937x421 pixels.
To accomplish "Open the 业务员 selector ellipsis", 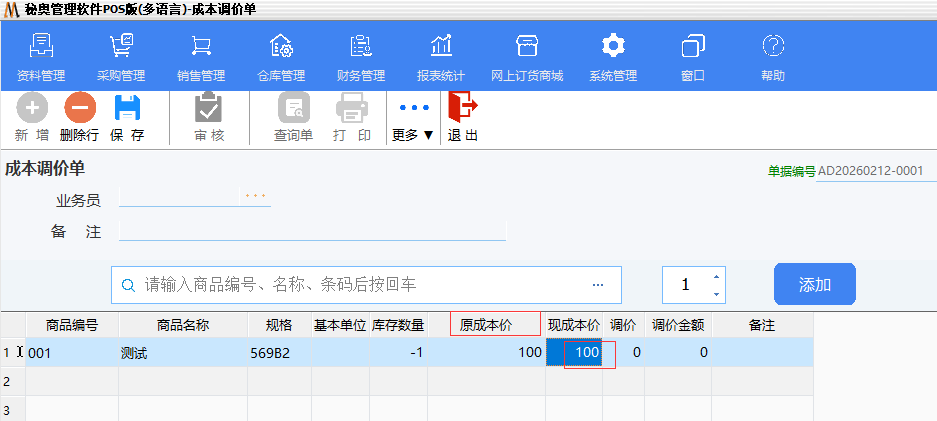I will [255, 197].
